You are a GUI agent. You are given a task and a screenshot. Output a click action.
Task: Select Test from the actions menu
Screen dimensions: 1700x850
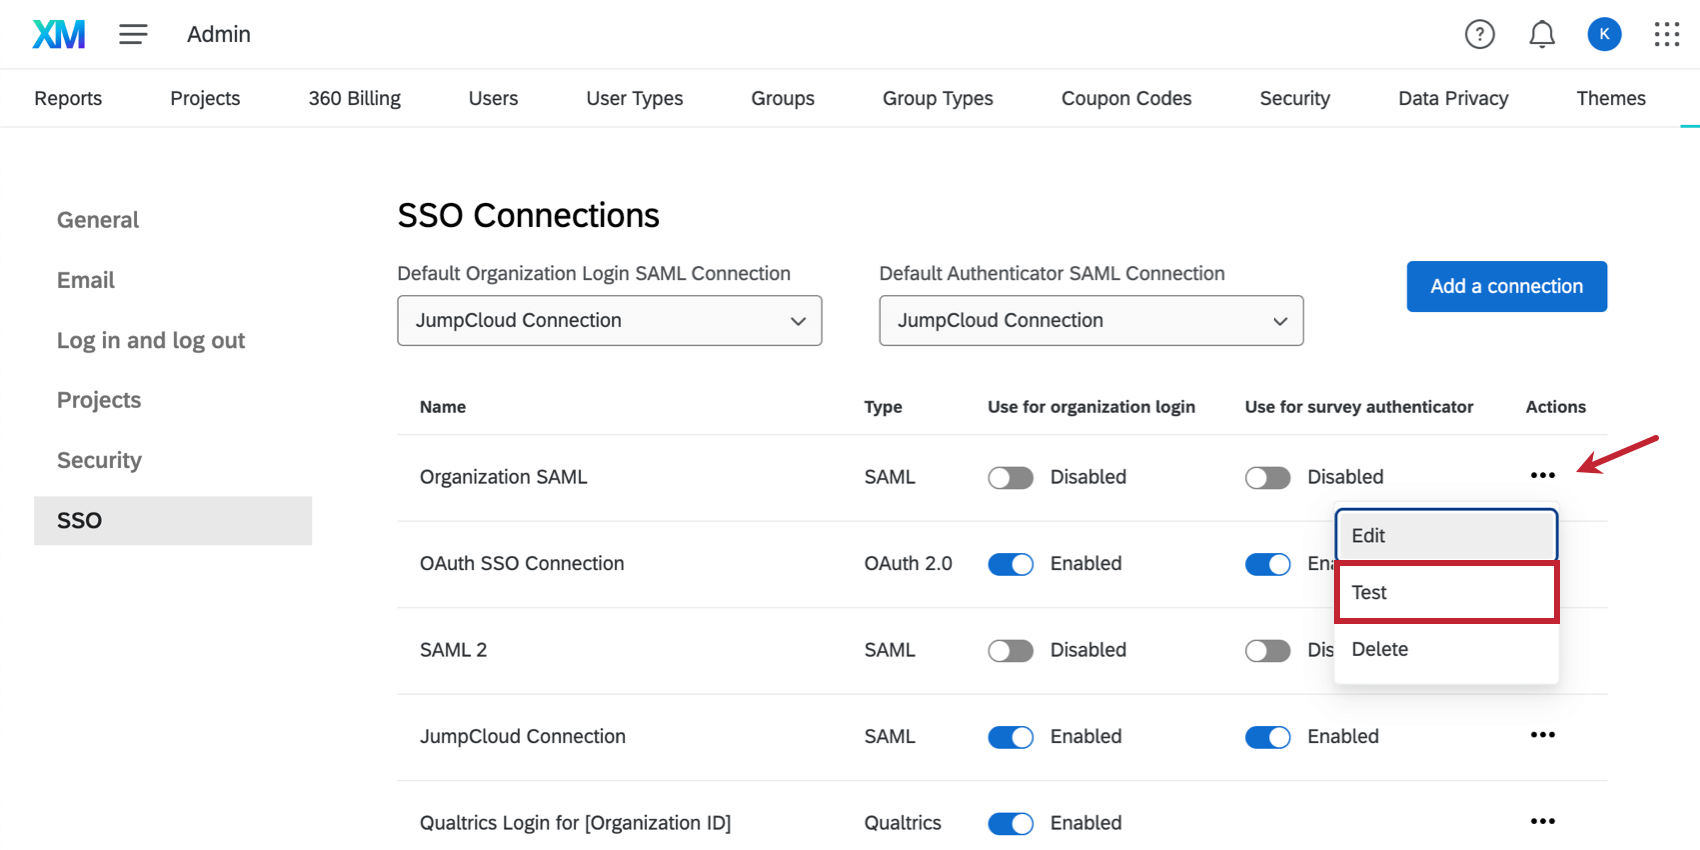[1446, 592]
